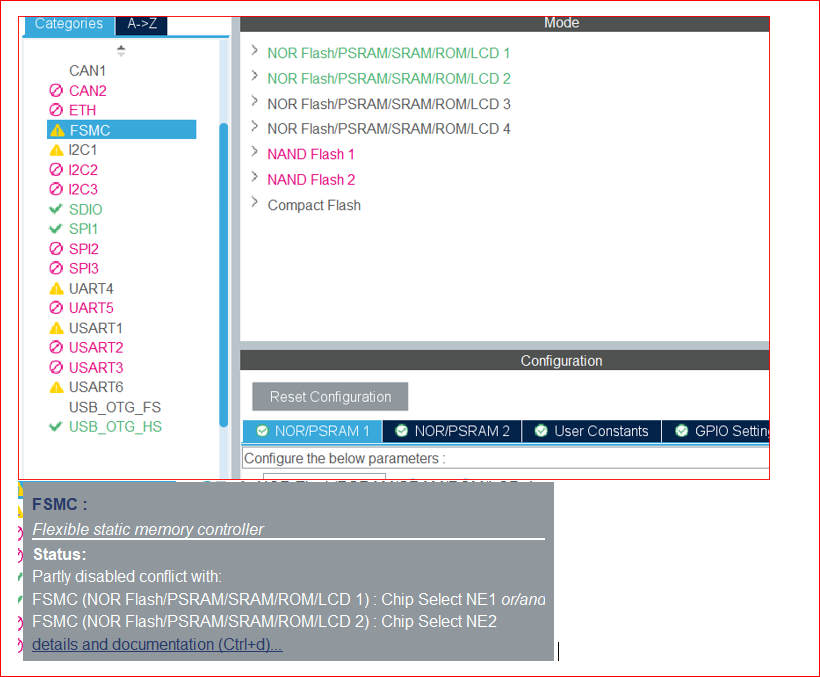Click the check icon on GPIO Settings tab
This screenshot has width=820, height=677.
click(x=681, y=431)
